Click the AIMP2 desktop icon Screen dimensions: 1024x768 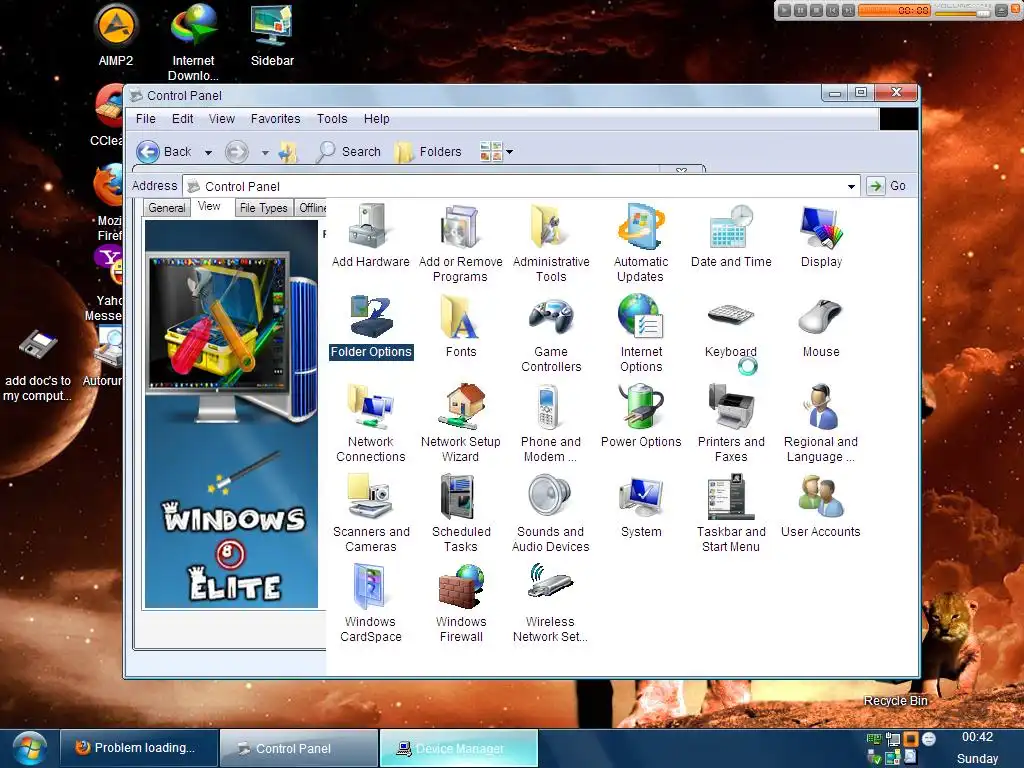coord(116,36)
